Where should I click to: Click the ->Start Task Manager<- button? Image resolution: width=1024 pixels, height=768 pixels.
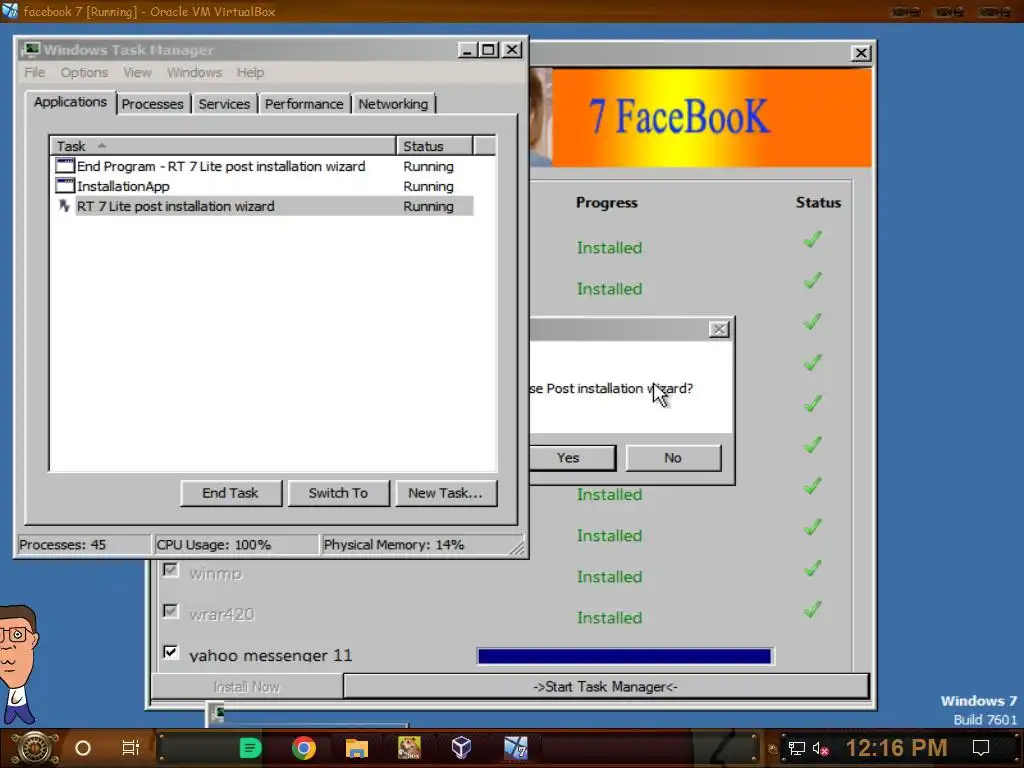click(606, 686)
